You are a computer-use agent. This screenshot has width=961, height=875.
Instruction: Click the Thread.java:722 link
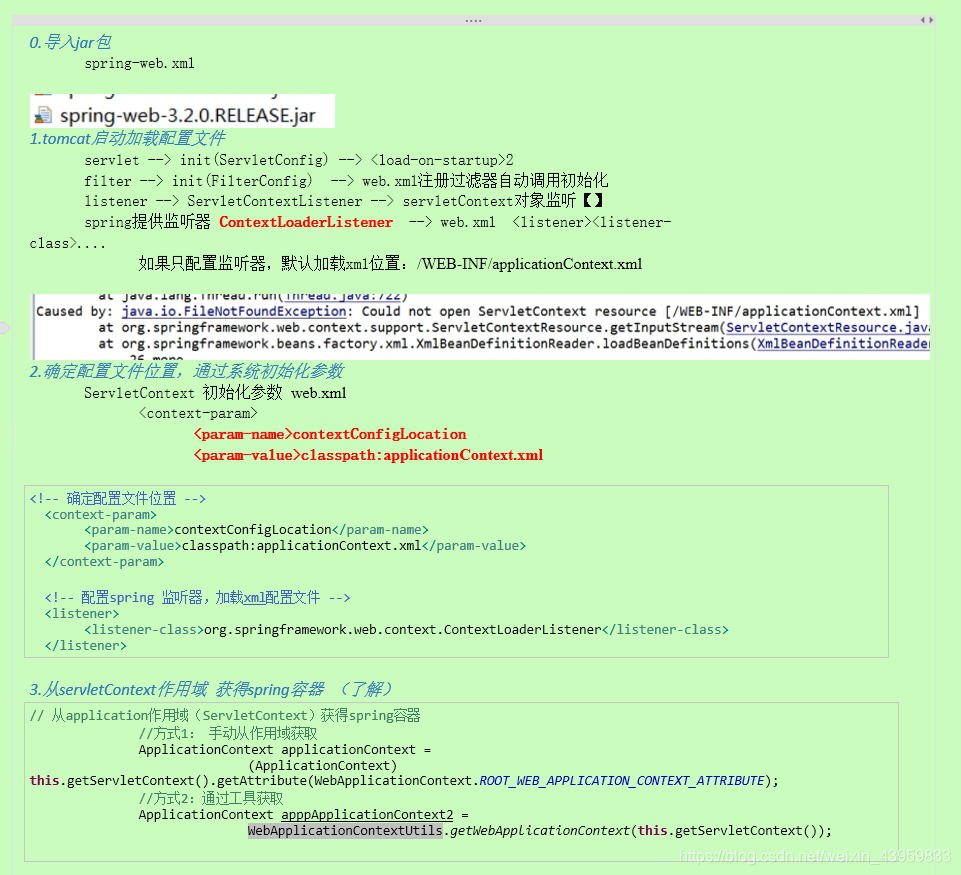coord(343,296)
